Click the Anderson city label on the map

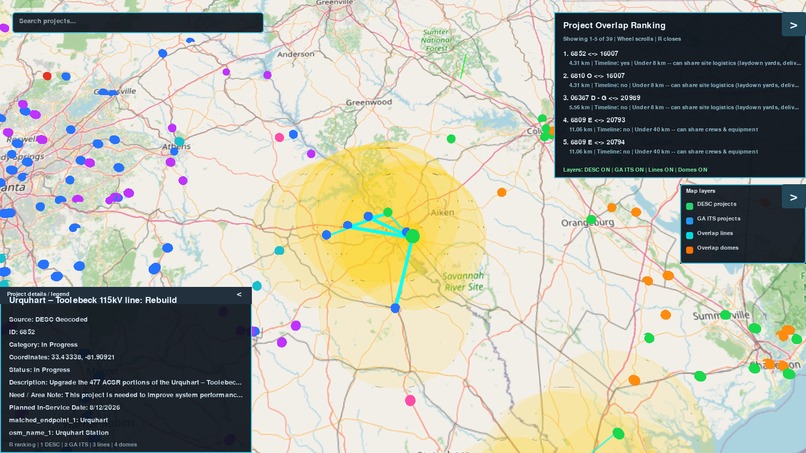(x=296, y=54)
